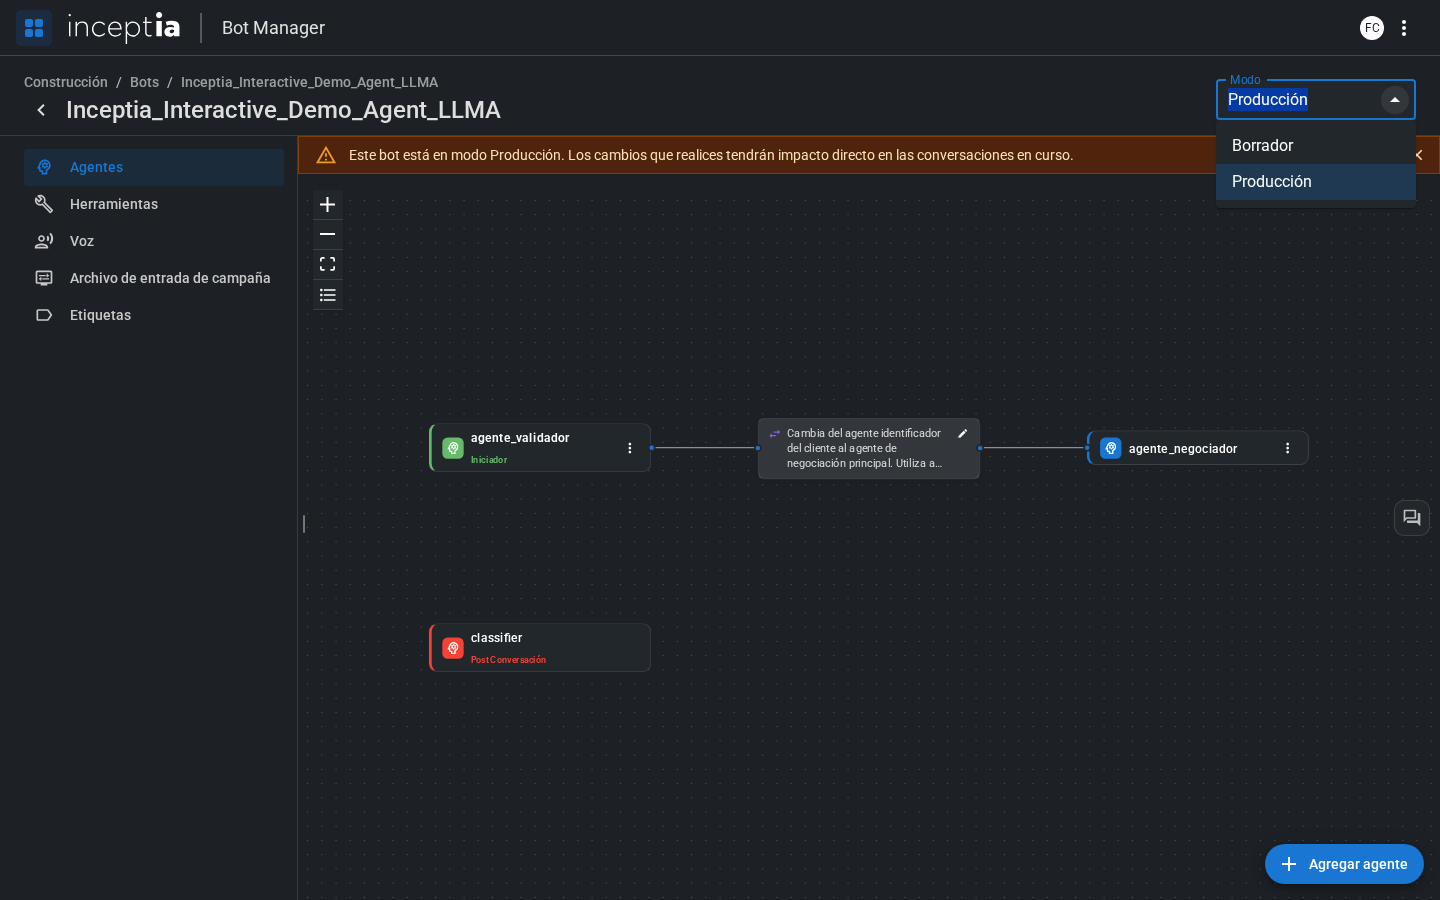Click the classifier red agent icon

453,648
